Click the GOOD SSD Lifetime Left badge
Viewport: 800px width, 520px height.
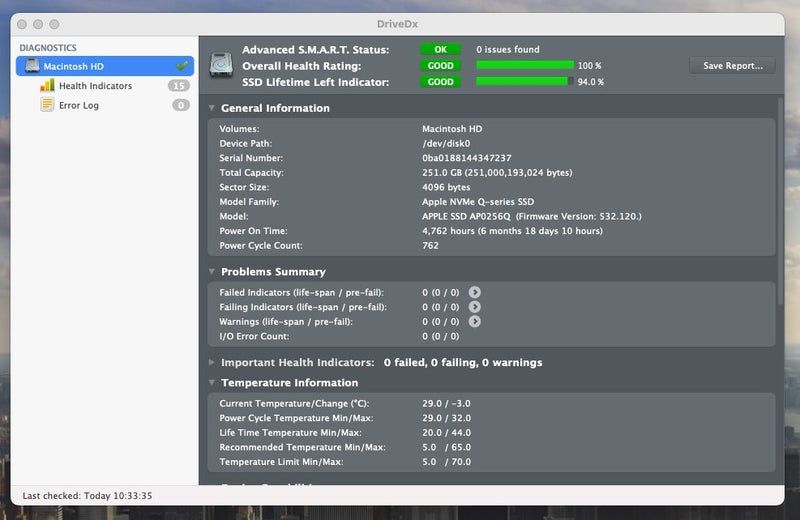point(440,82)
